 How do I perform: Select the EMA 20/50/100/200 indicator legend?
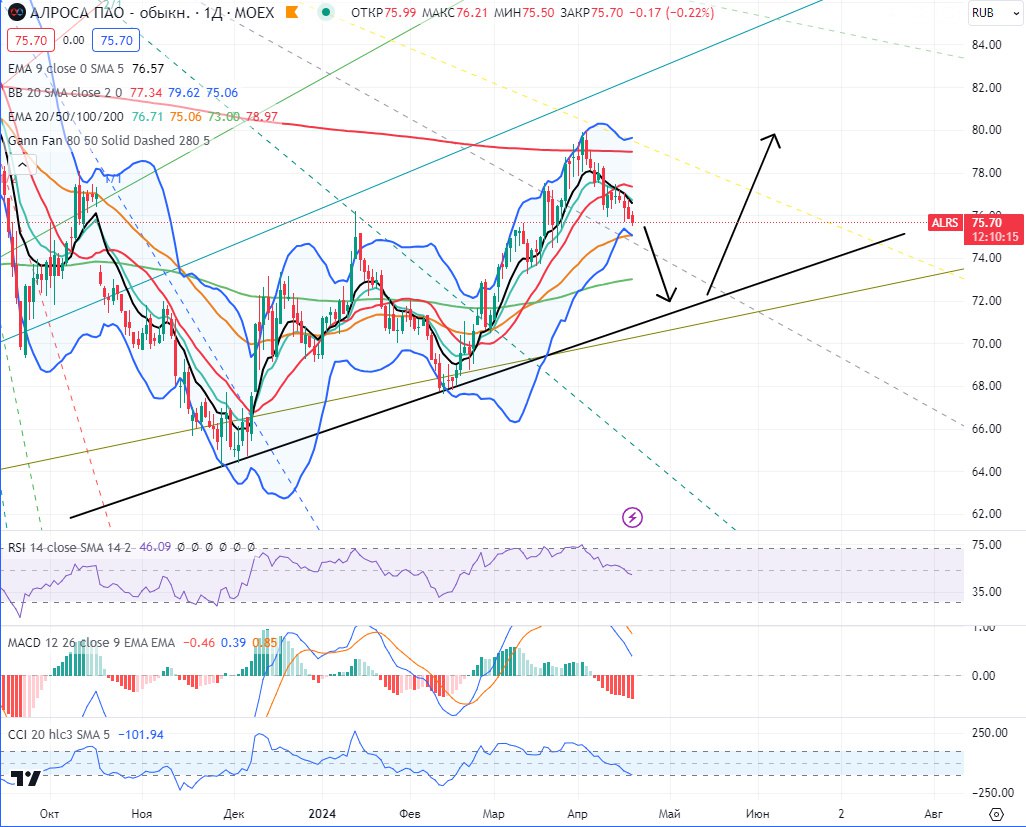tap(65, 117)
